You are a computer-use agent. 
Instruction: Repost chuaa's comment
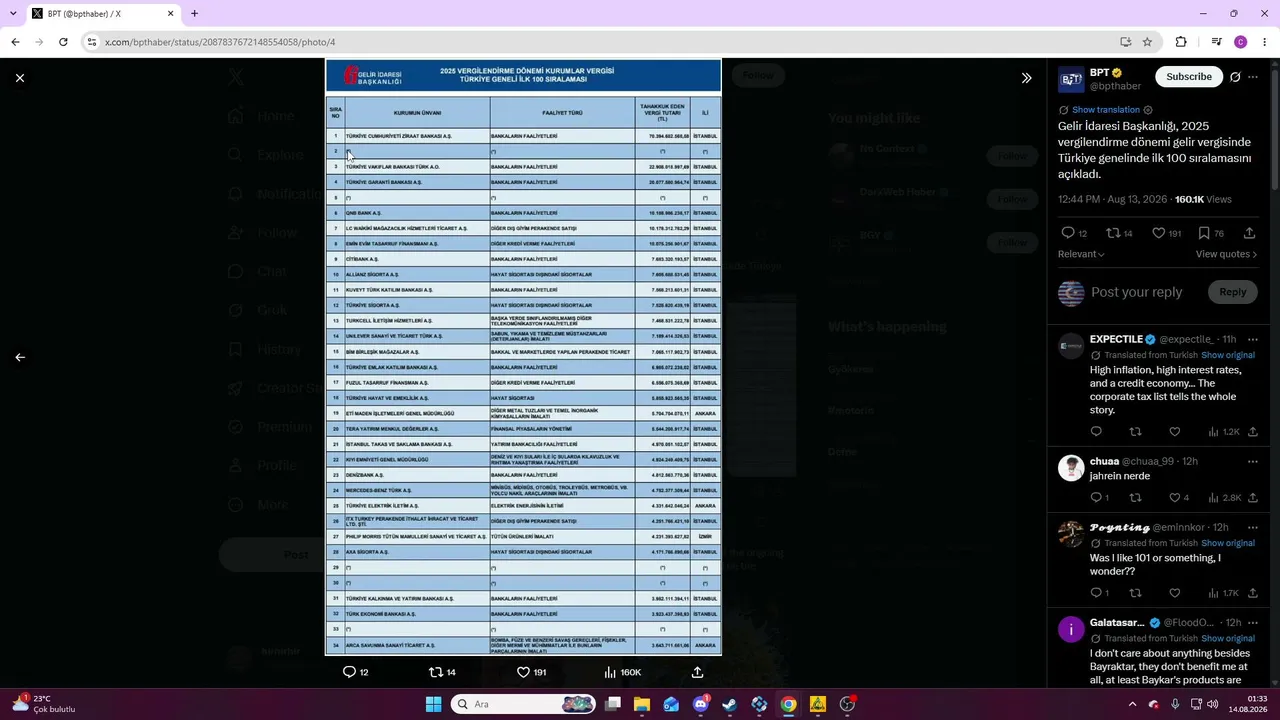point(1135,497)
